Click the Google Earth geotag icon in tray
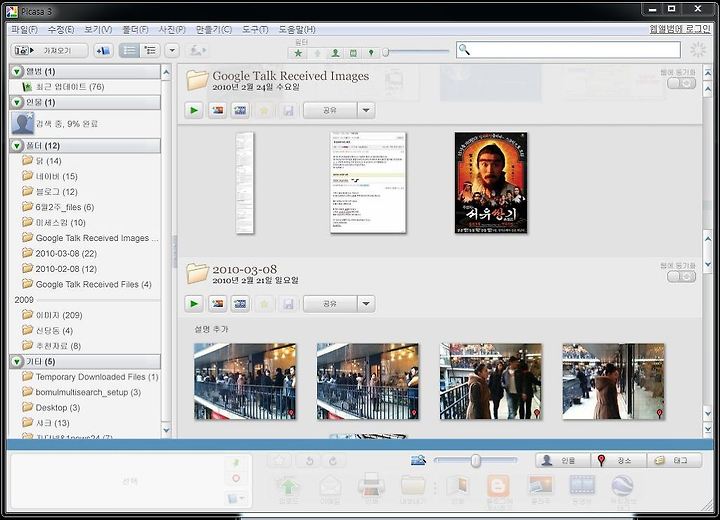 623,486
